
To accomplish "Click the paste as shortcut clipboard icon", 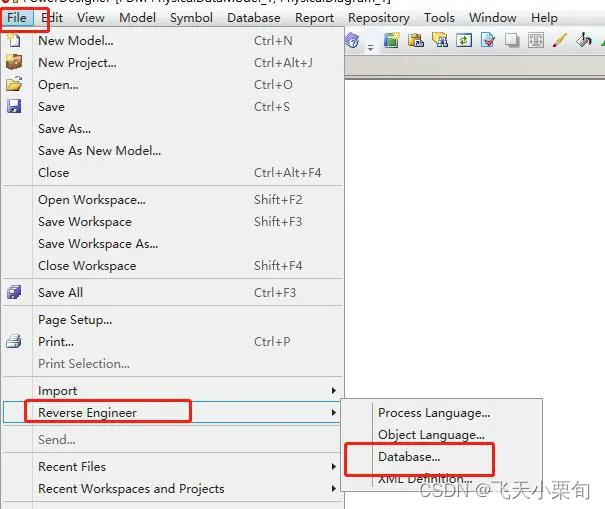I will pos(416,40).
